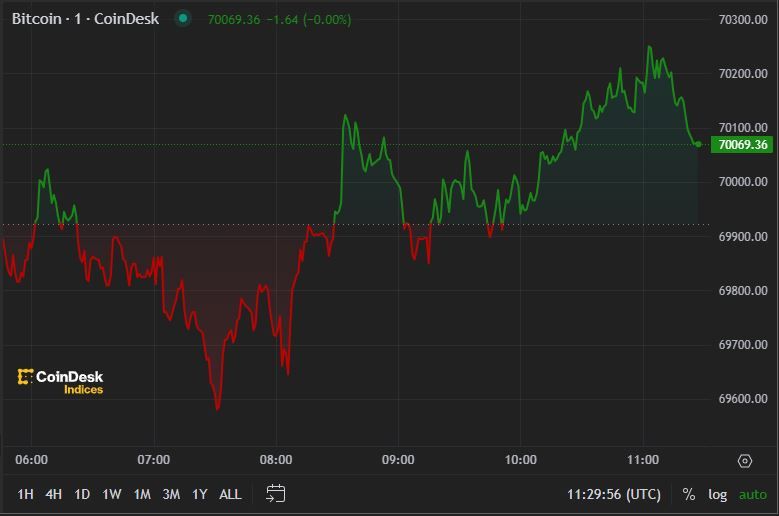Click the 06:00 time axis label
Screen dimensions: 779x516
point(31,460)
